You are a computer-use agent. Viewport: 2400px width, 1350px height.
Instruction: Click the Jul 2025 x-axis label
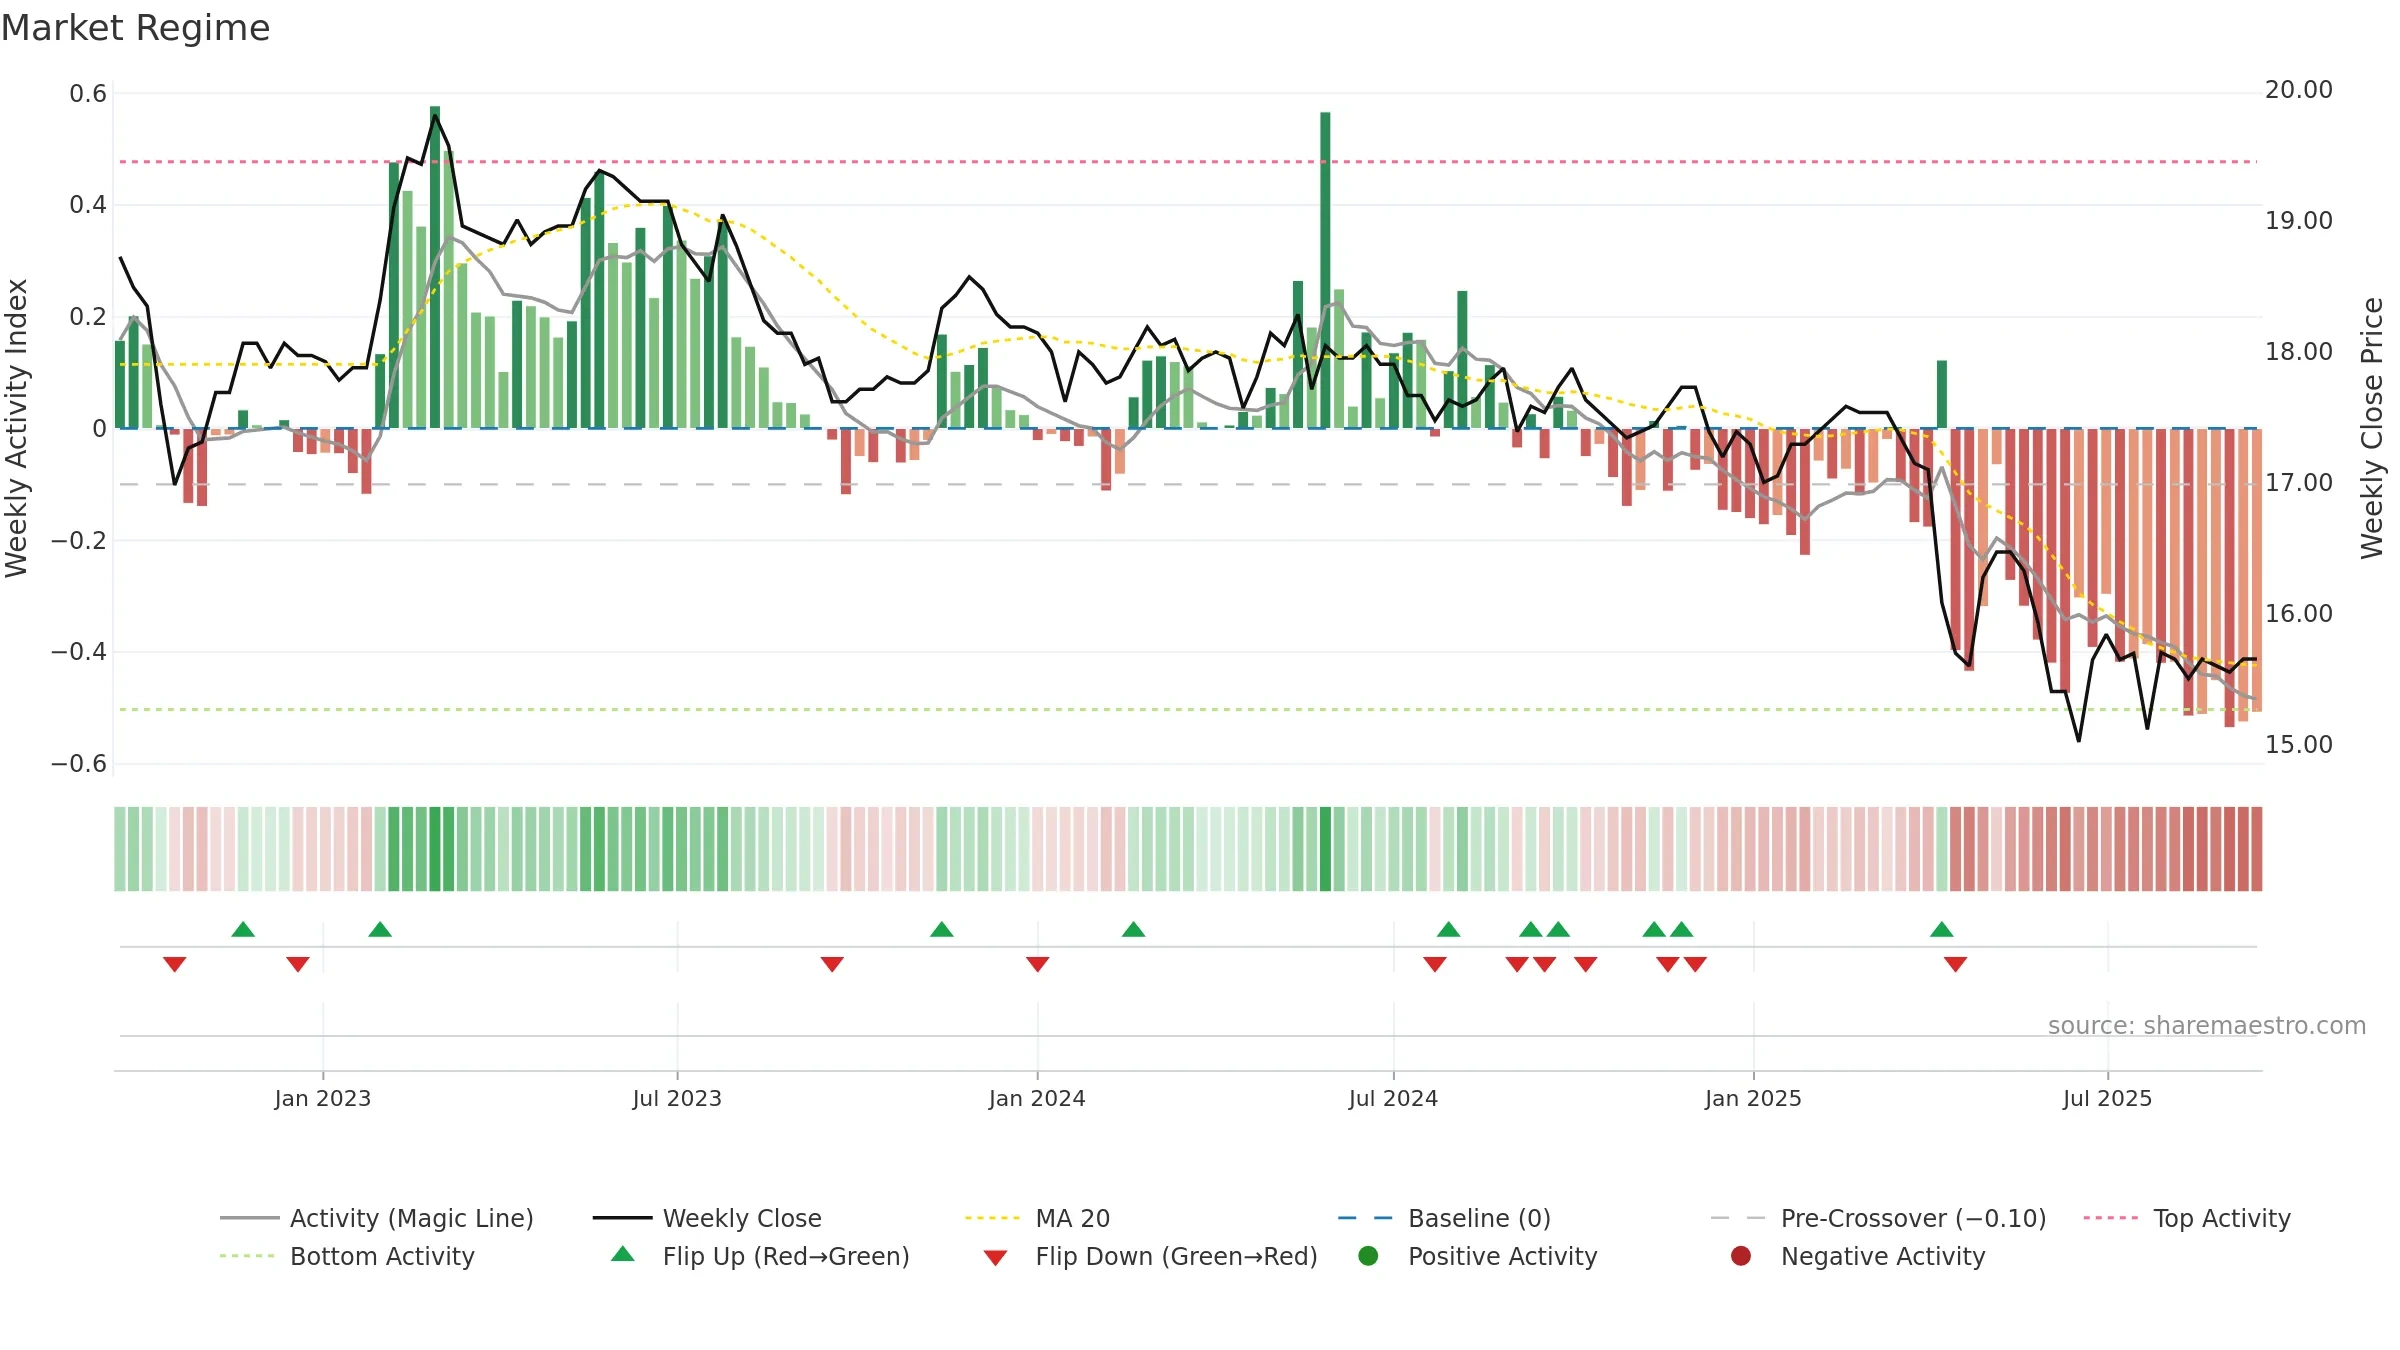pyautogui.click(x=2107, y=1098)
